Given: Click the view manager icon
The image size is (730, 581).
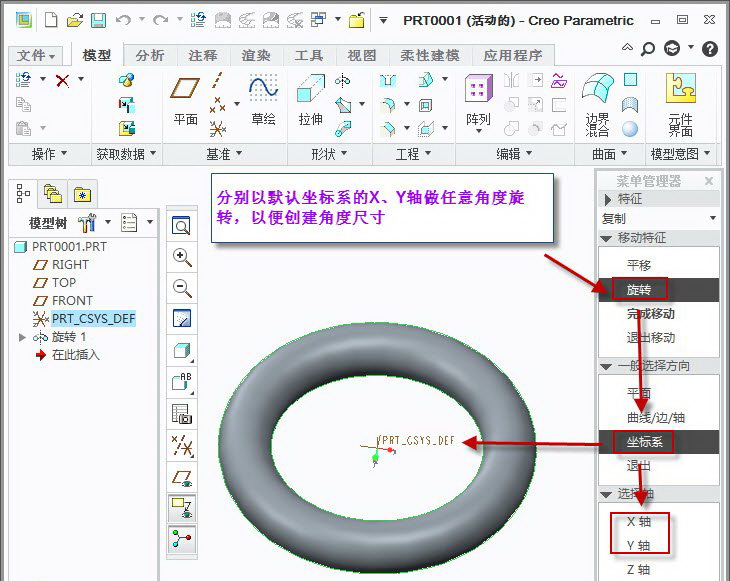Looking at the screenshot, I should [182, 413].
